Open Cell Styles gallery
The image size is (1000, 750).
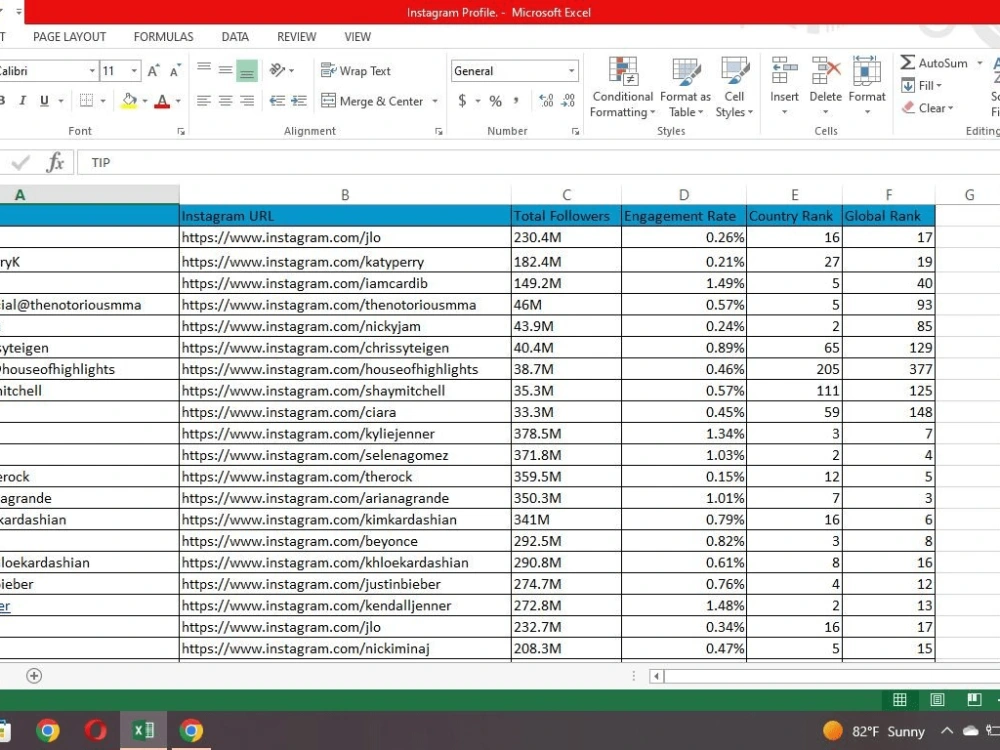click(x=734, y=87)
